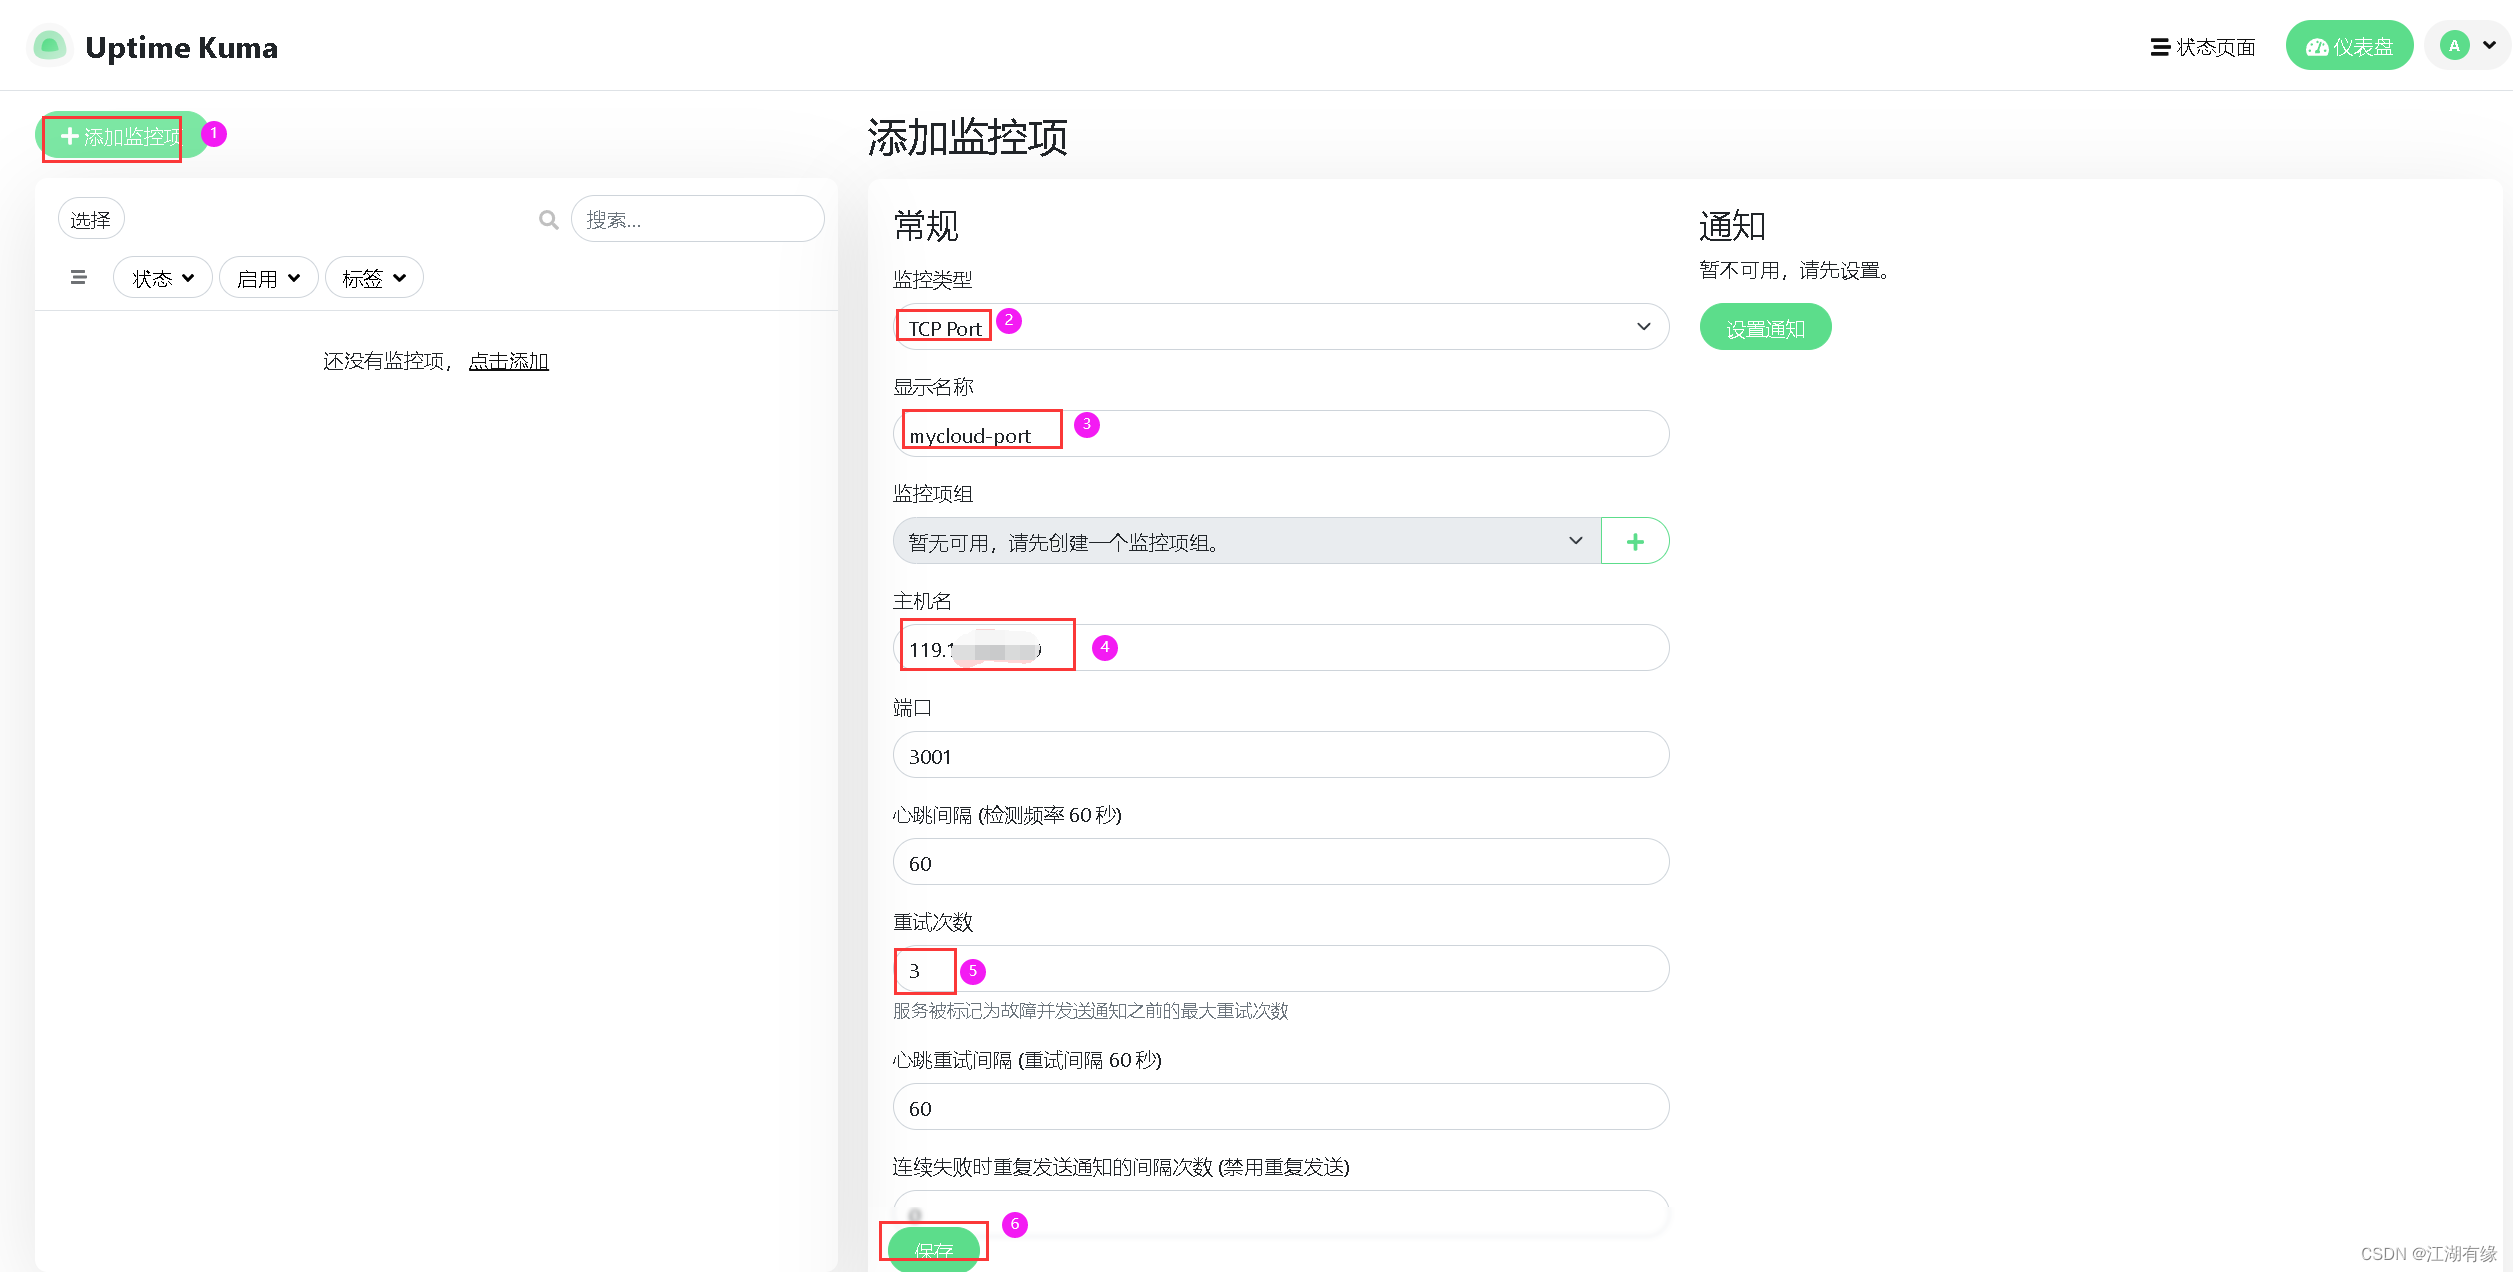Edit the 重试次数 field showing 3
The image size is (2513, 1272).
pos(1281,969)
